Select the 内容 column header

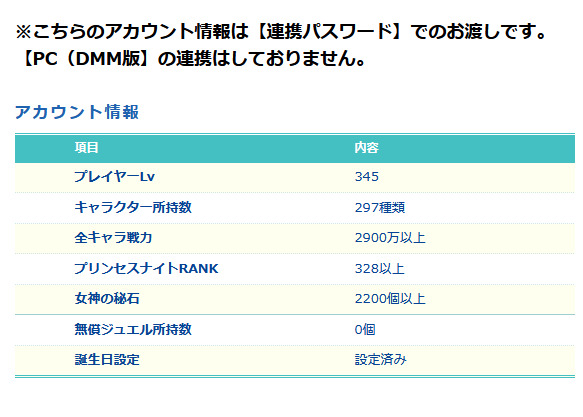(x=366, y=148)
